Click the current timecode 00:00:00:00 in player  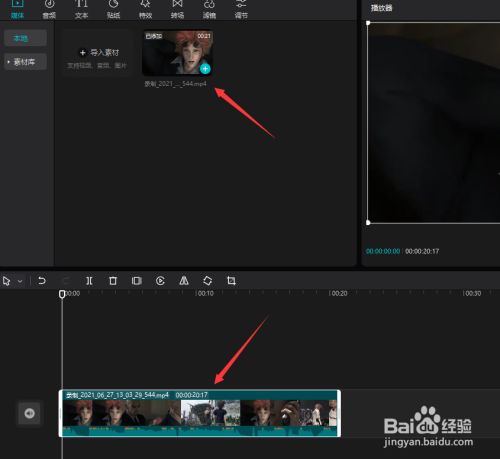(x=383, y=251)
